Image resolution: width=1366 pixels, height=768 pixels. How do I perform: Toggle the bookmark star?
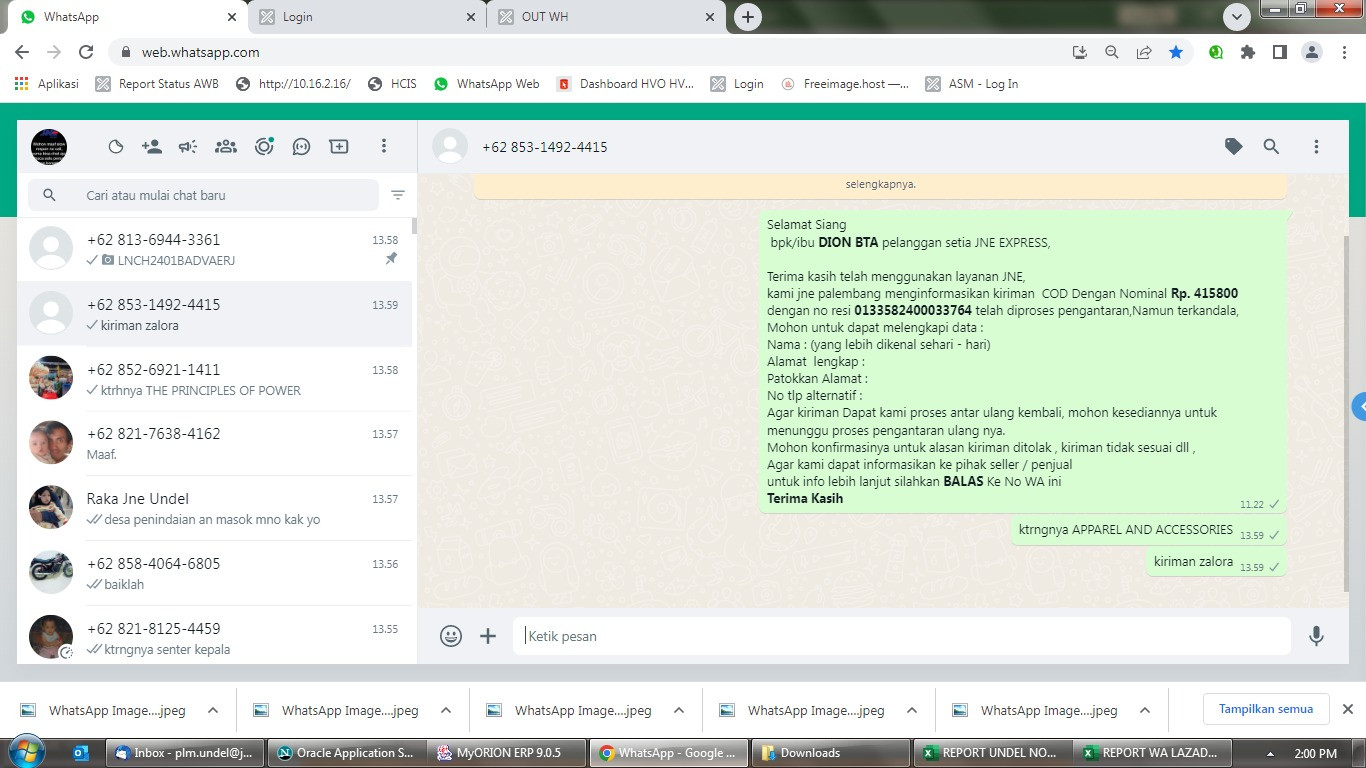1176,52
